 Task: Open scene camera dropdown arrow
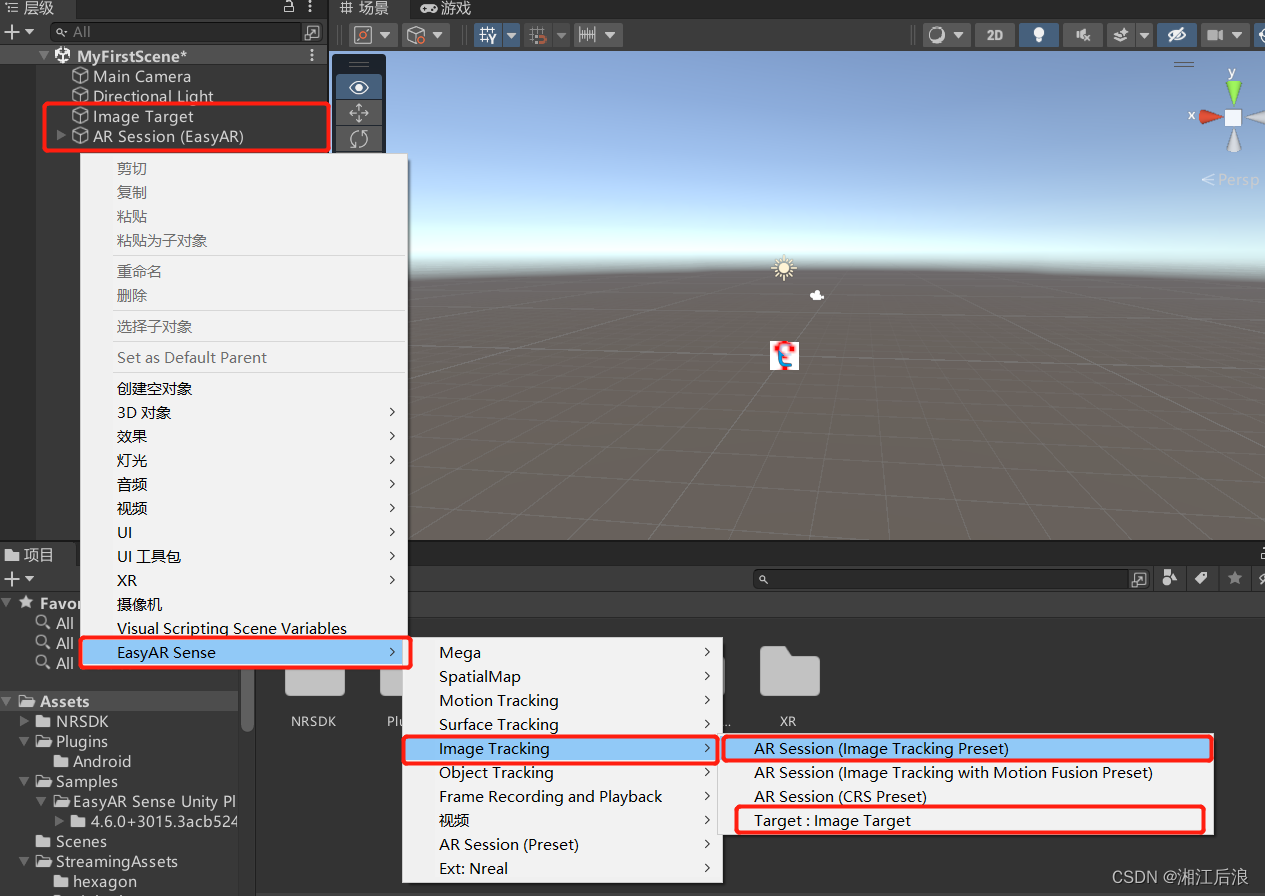tap(1237, 35)
